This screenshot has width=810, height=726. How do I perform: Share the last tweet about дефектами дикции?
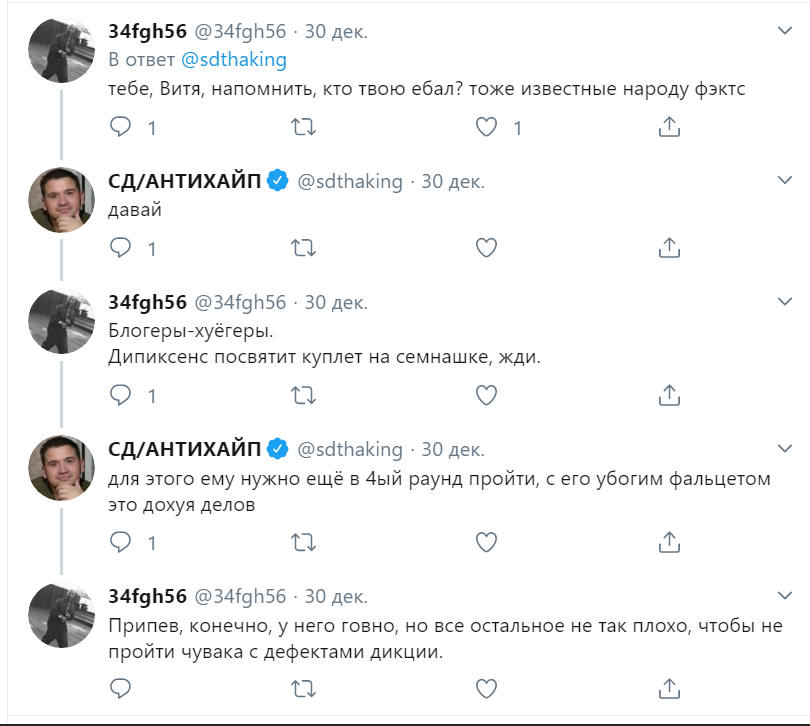tap(670, 688)
